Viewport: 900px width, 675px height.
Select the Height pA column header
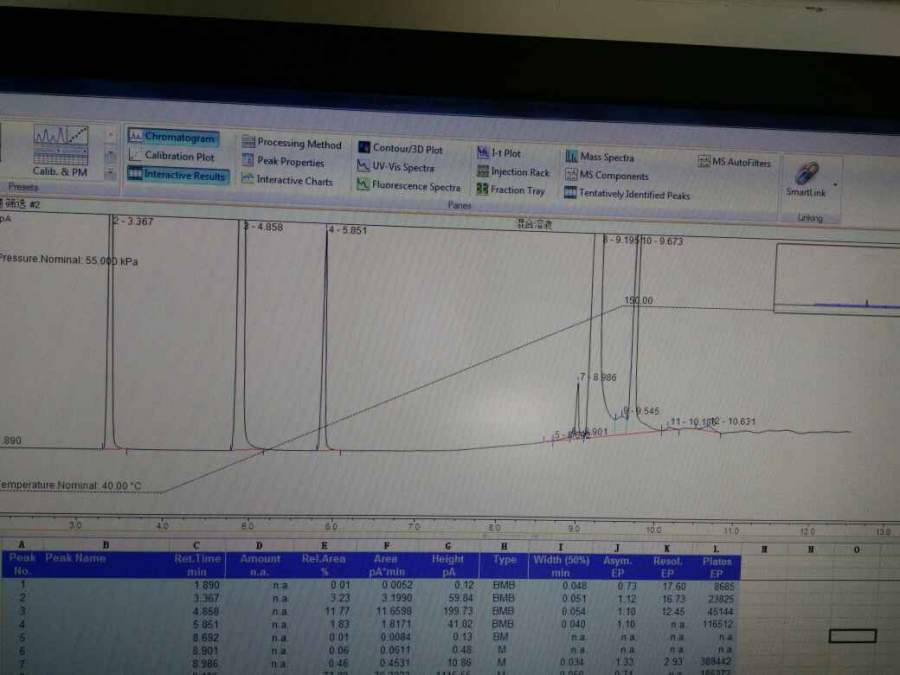point(448,565)
